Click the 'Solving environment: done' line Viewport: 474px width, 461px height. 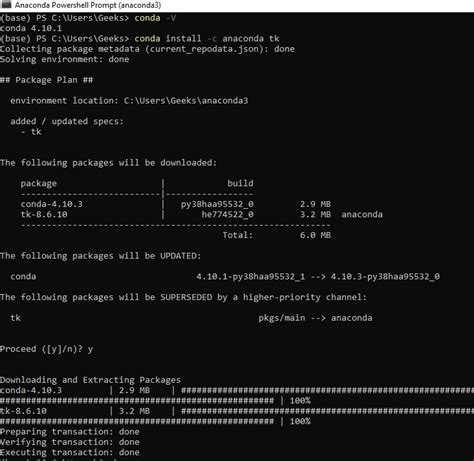coord(65,59)
